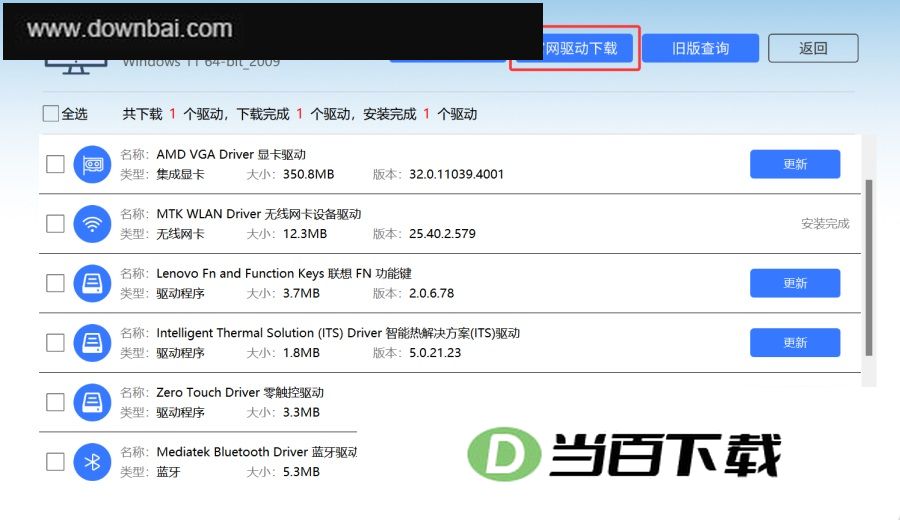Image resolution: width=900 pixels, height=520 pixels.
Task: Check the AMD VGA Driver checkbox
Action: click(55, 164)
